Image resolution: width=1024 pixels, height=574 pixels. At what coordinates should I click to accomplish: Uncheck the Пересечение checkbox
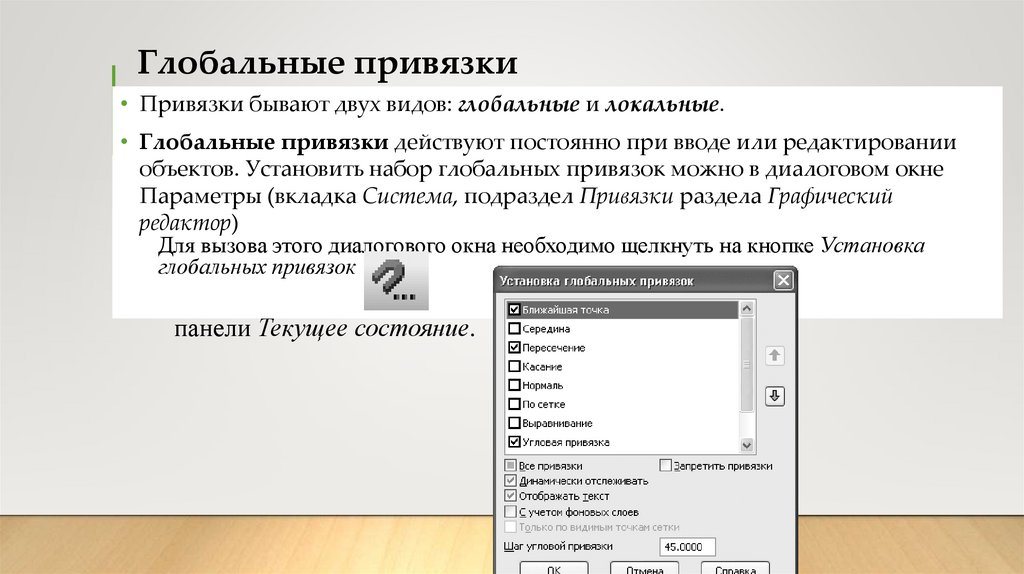point(515,347)
